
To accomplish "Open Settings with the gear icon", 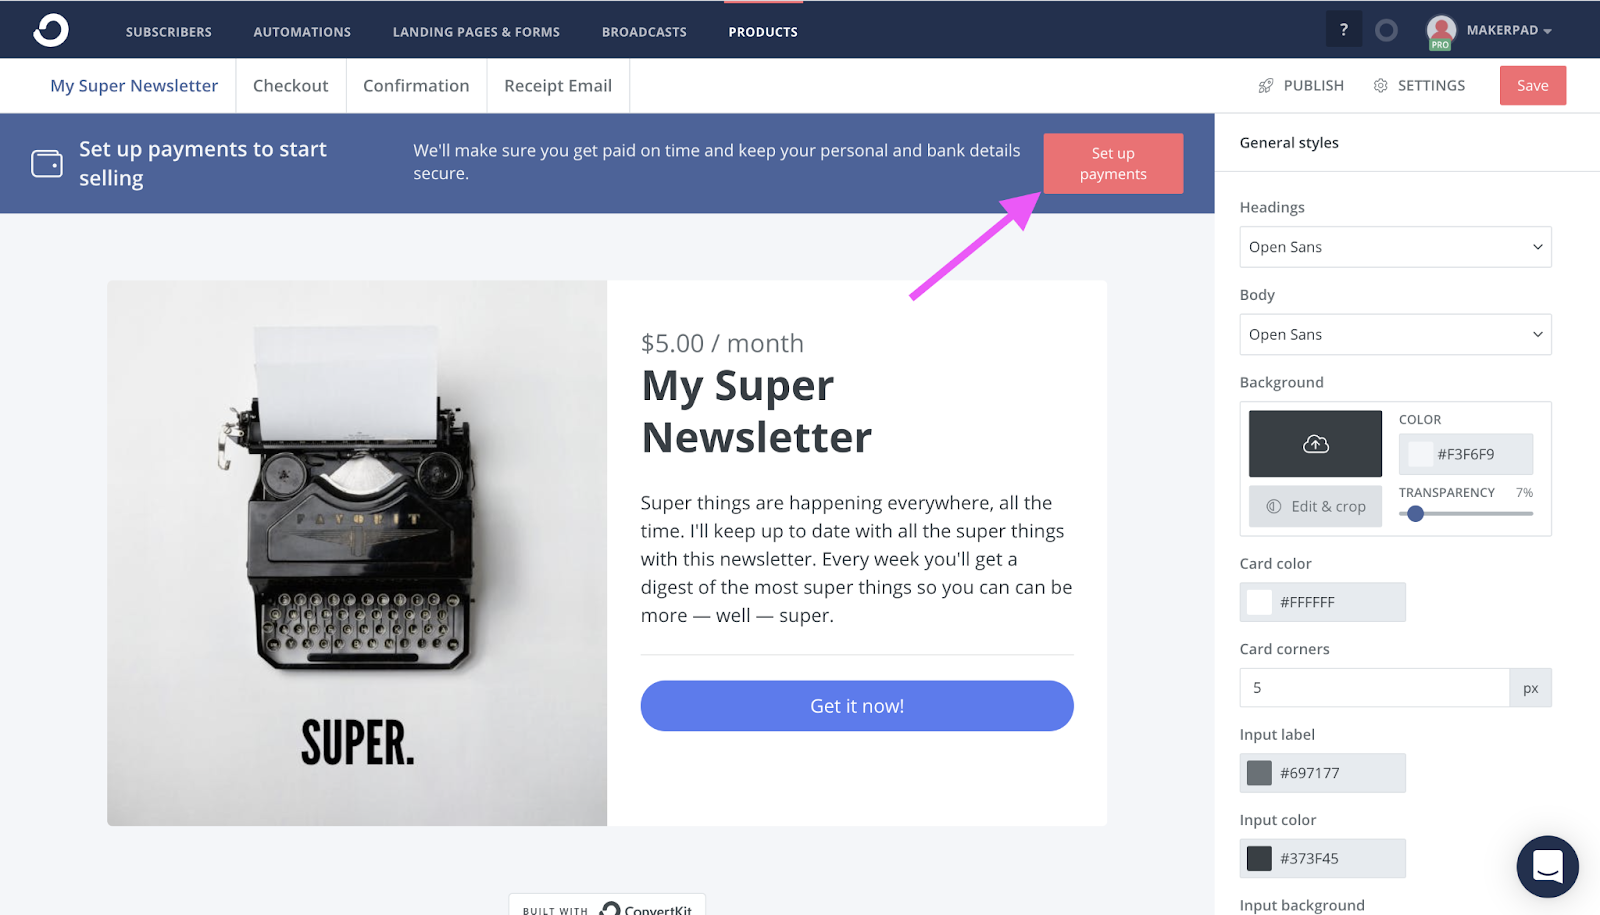I will click(1381, 86).
